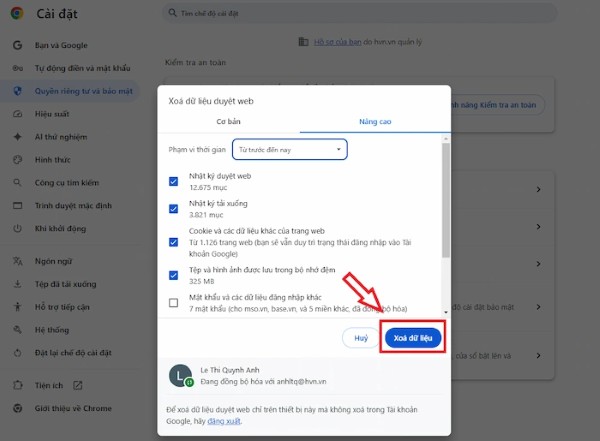The width and height of the screenshot is (600, 441).
Task: Open the Tệp đã tải xuống download icon
Action: point(17,283)
